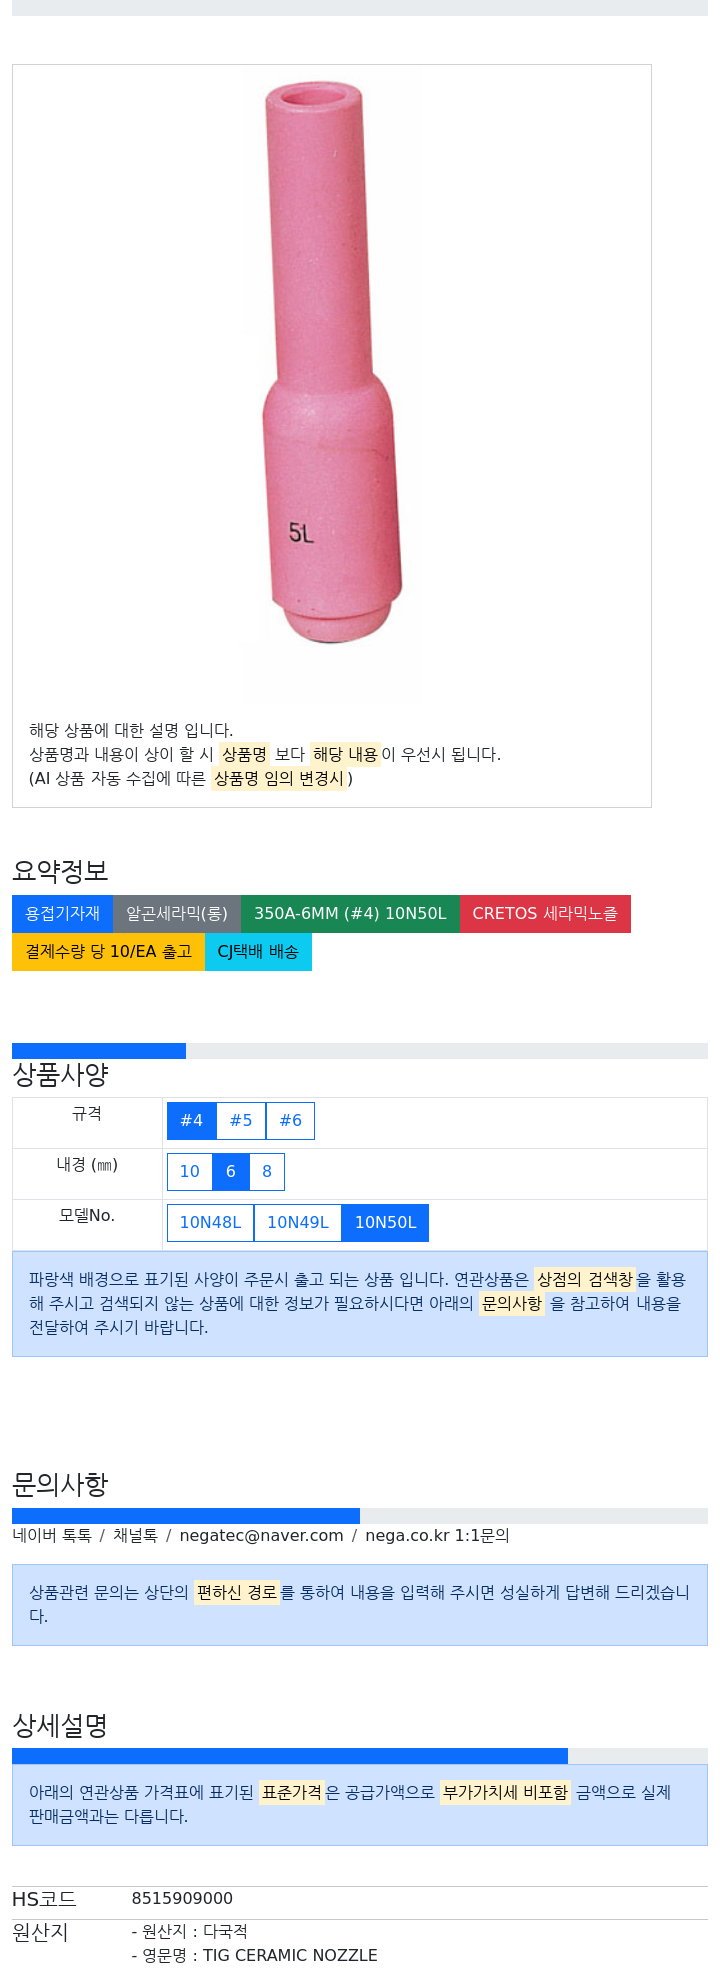The height and width of the screenshot is (1968, 720).
Task: Click the CJ택배 배송 cyan badge
Action: [258, 952]
